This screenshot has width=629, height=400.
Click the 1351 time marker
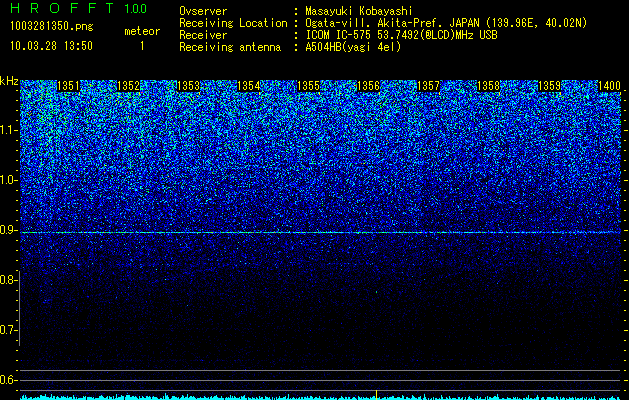(x=69, y=86)
